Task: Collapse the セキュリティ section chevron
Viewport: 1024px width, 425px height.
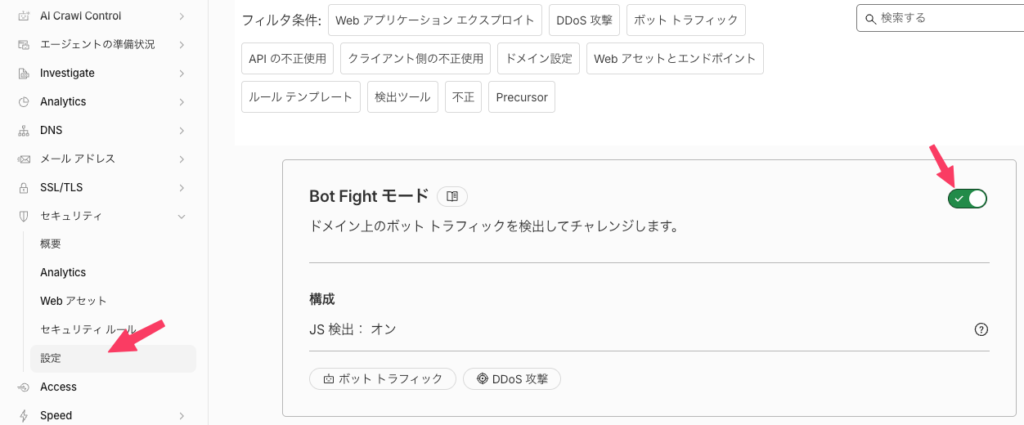Action: (x=182, y=216)
